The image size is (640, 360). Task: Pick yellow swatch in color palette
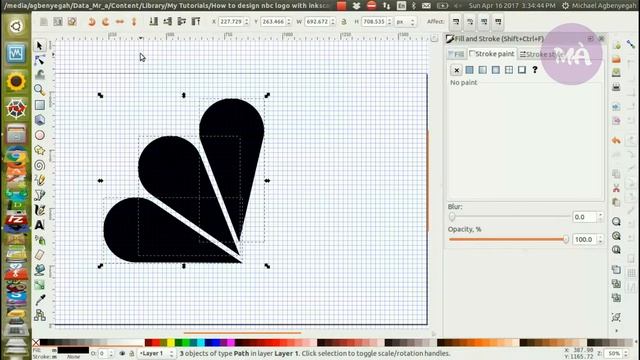[171, 342]
